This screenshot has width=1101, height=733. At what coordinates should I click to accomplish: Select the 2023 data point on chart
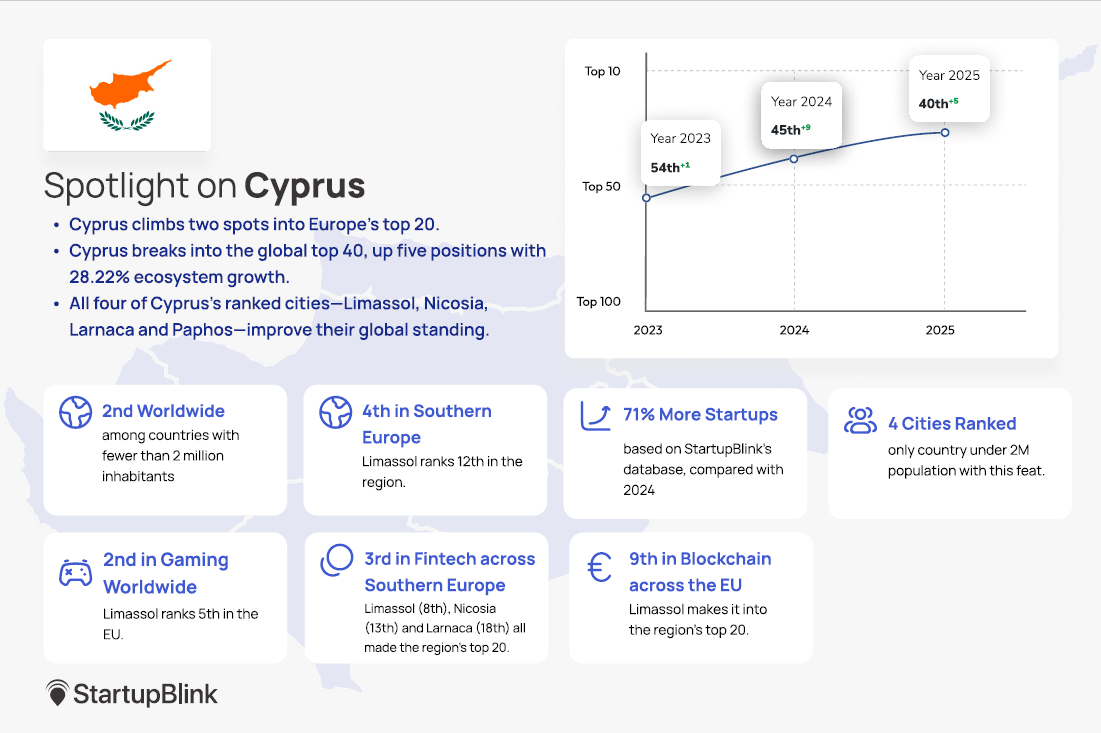646,197
